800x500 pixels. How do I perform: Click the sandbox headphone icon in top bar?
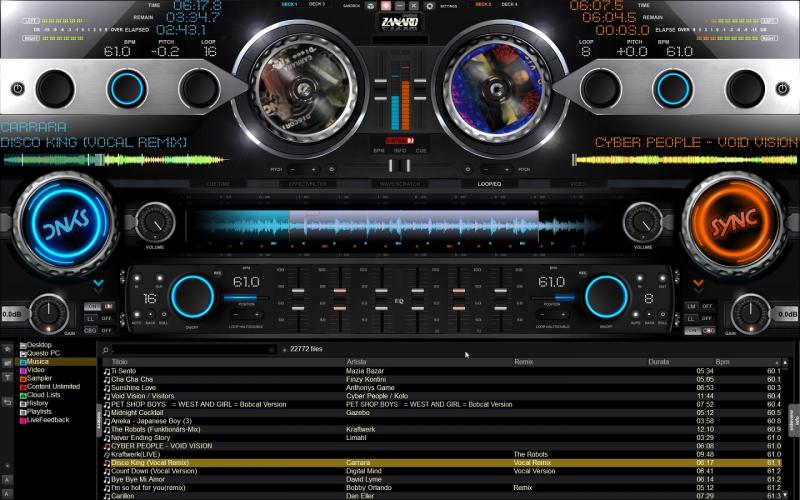coord(371,6)
